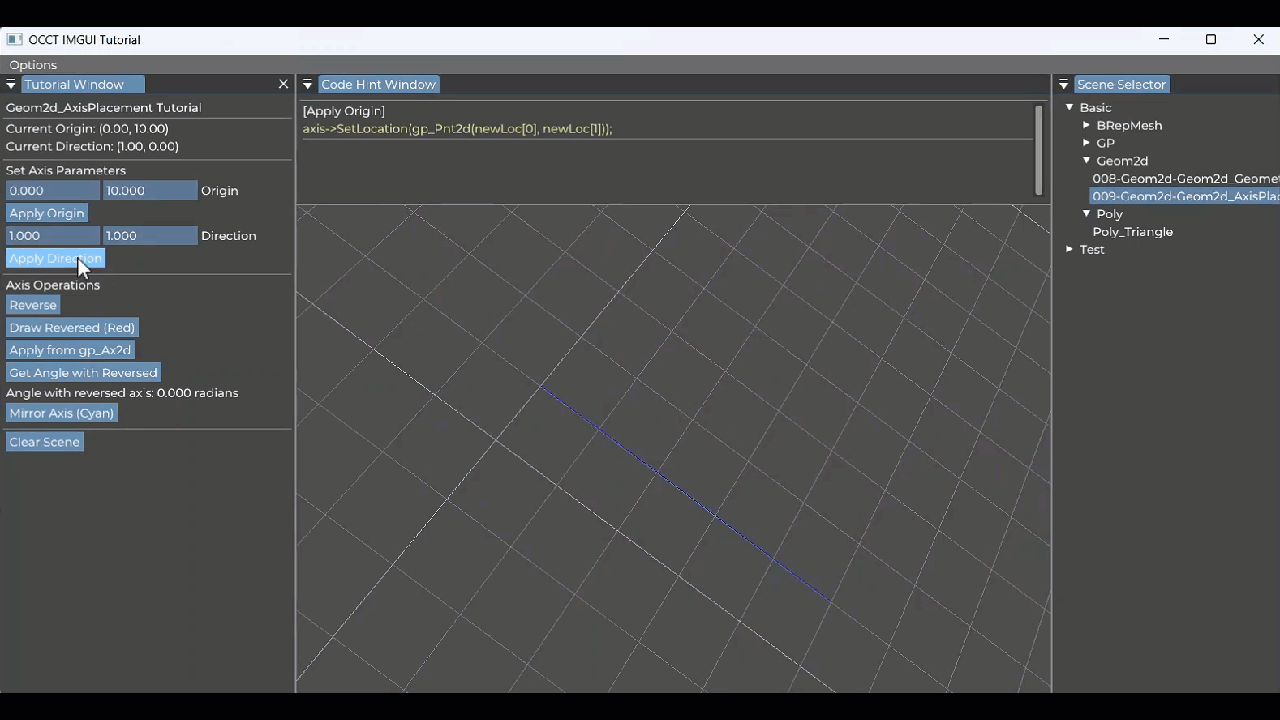This screenshot has width=1280, height=720.
Task: Click the Reverse button
Action: pos(33,305)
